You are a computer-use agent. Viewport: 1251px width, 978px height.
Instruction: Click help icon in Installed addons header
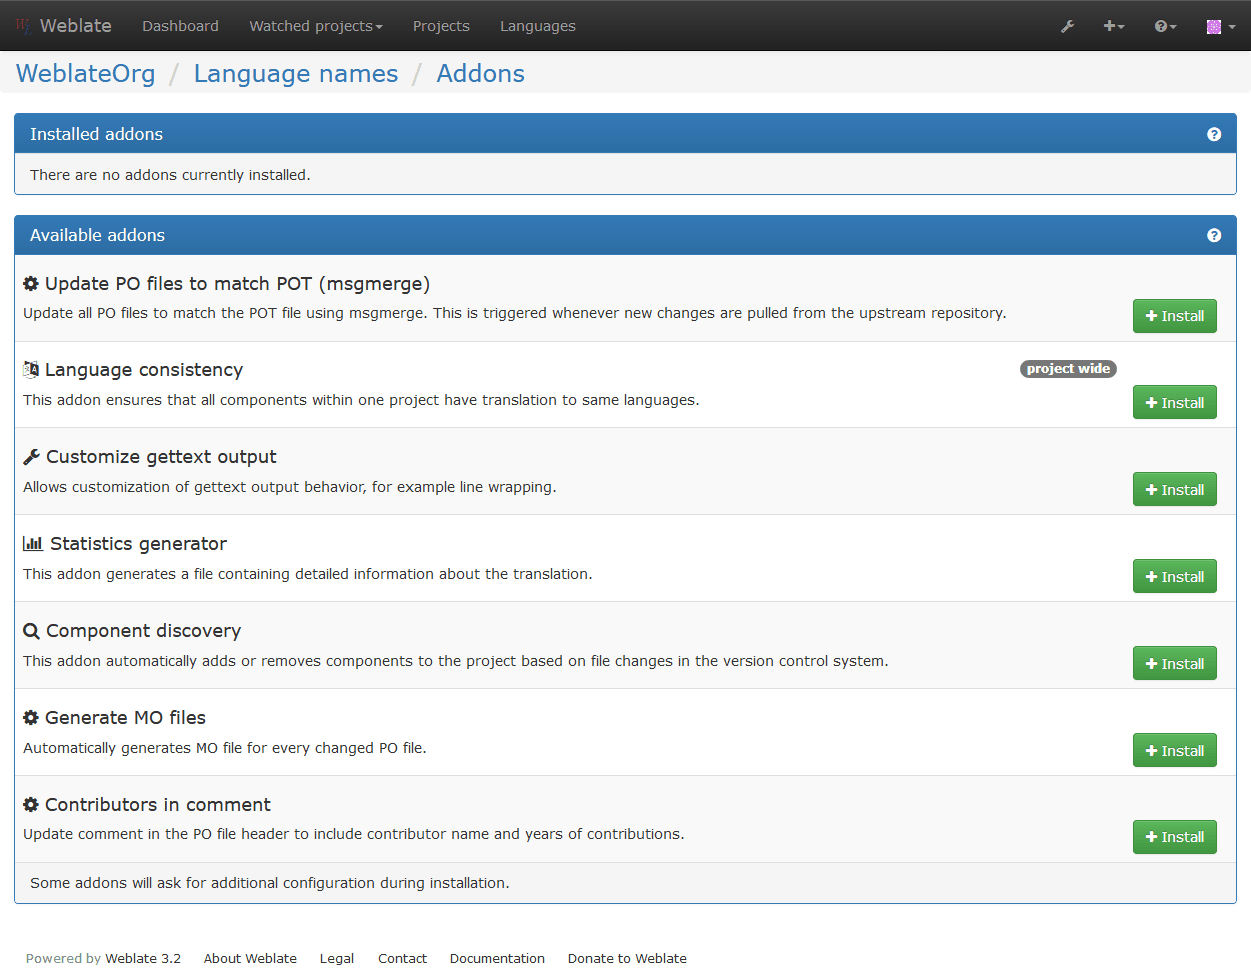(x=1214, y=134)
